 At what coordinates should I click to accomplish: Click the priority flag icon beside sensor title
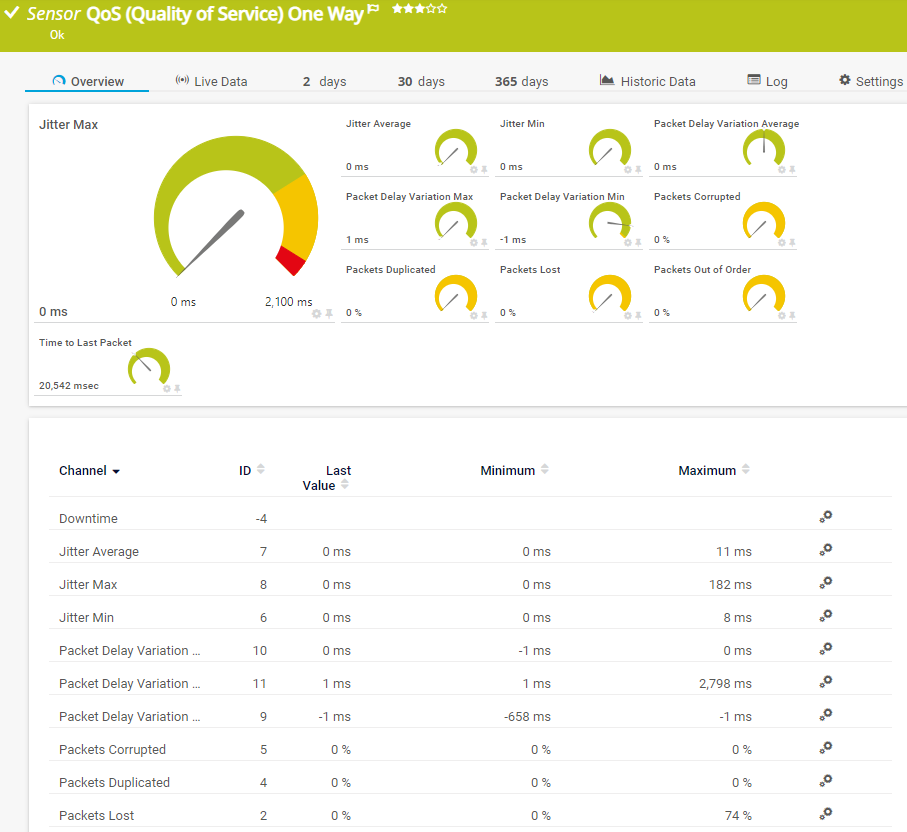pos(374,10)
